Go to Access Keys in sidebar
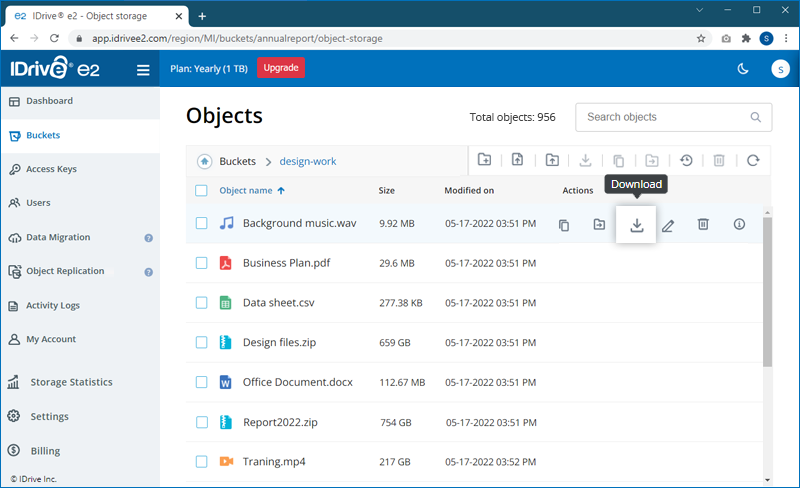 pyautogui.click(x=51, y=169)
